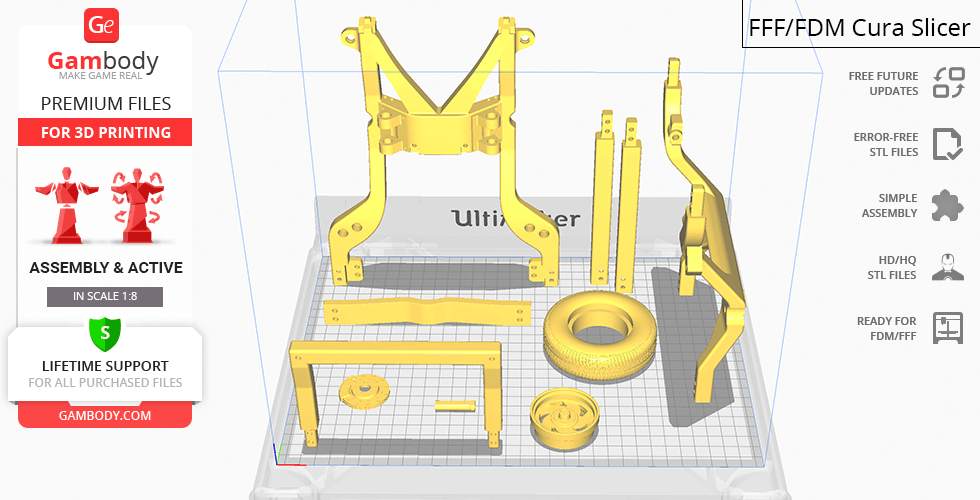Click the green Lifetime Support shield icon
This screenshot has height=500, width=980.
[x=104, y=332]
